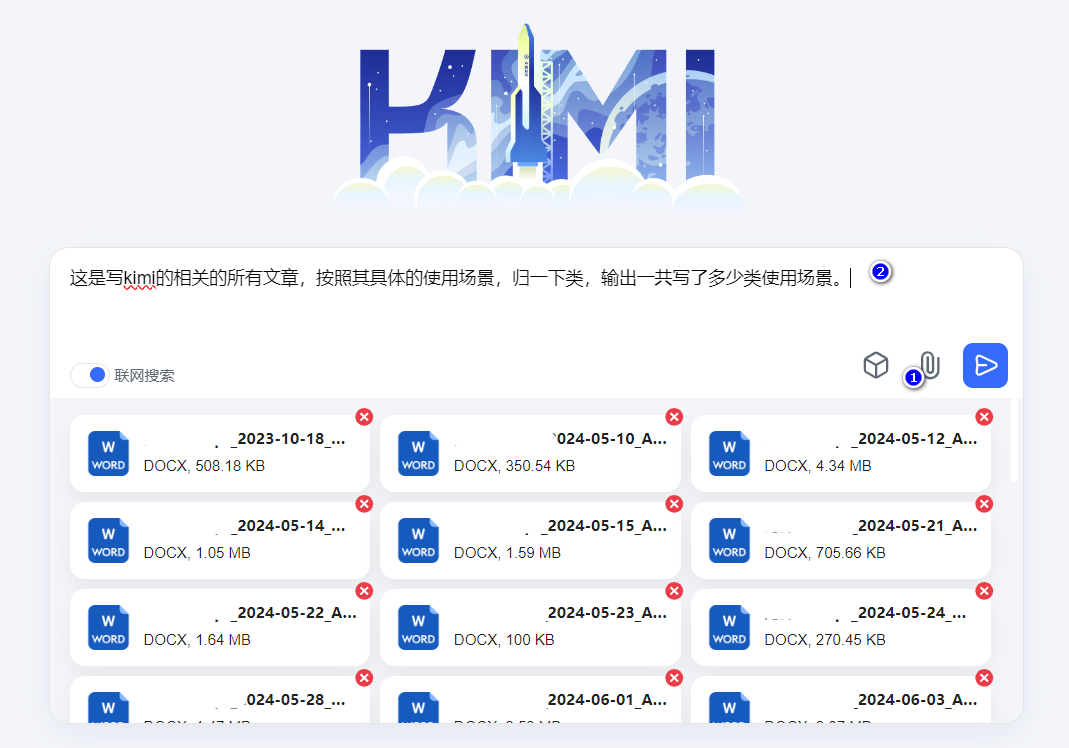
Task: Click the Word icon of the 705.66 KB file
Action: click(x=729, y=541)
